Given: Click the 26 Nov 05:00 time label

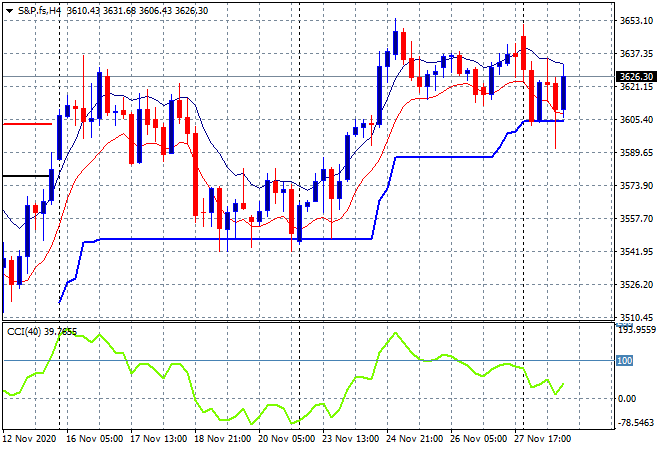Looking at the screenshot, I should coord(479,439).
